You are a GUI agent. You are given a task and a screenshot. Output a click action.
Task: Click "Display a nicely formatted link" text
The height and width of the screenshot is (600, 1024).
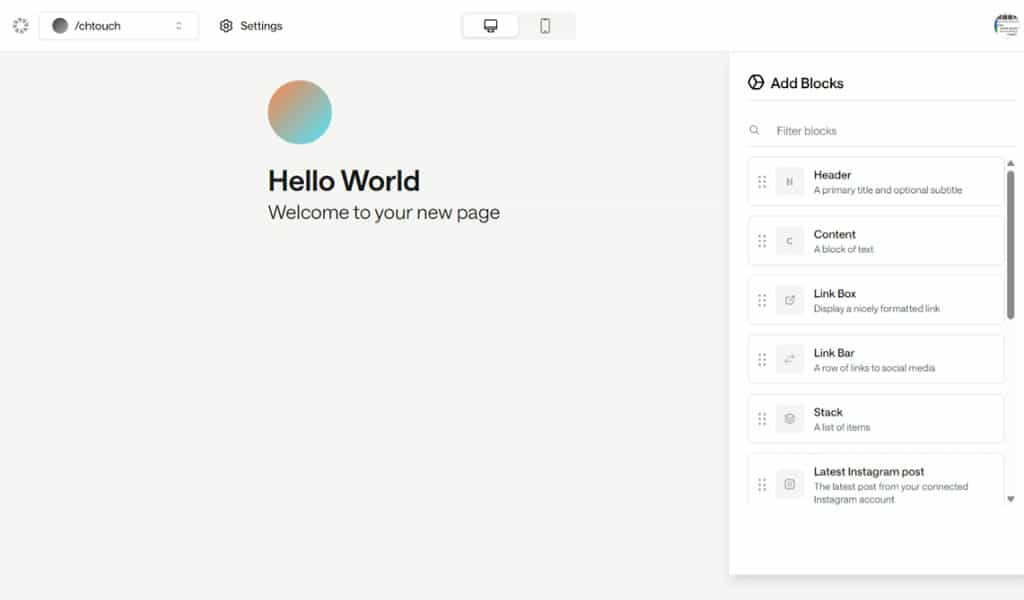tap(876, 309)
